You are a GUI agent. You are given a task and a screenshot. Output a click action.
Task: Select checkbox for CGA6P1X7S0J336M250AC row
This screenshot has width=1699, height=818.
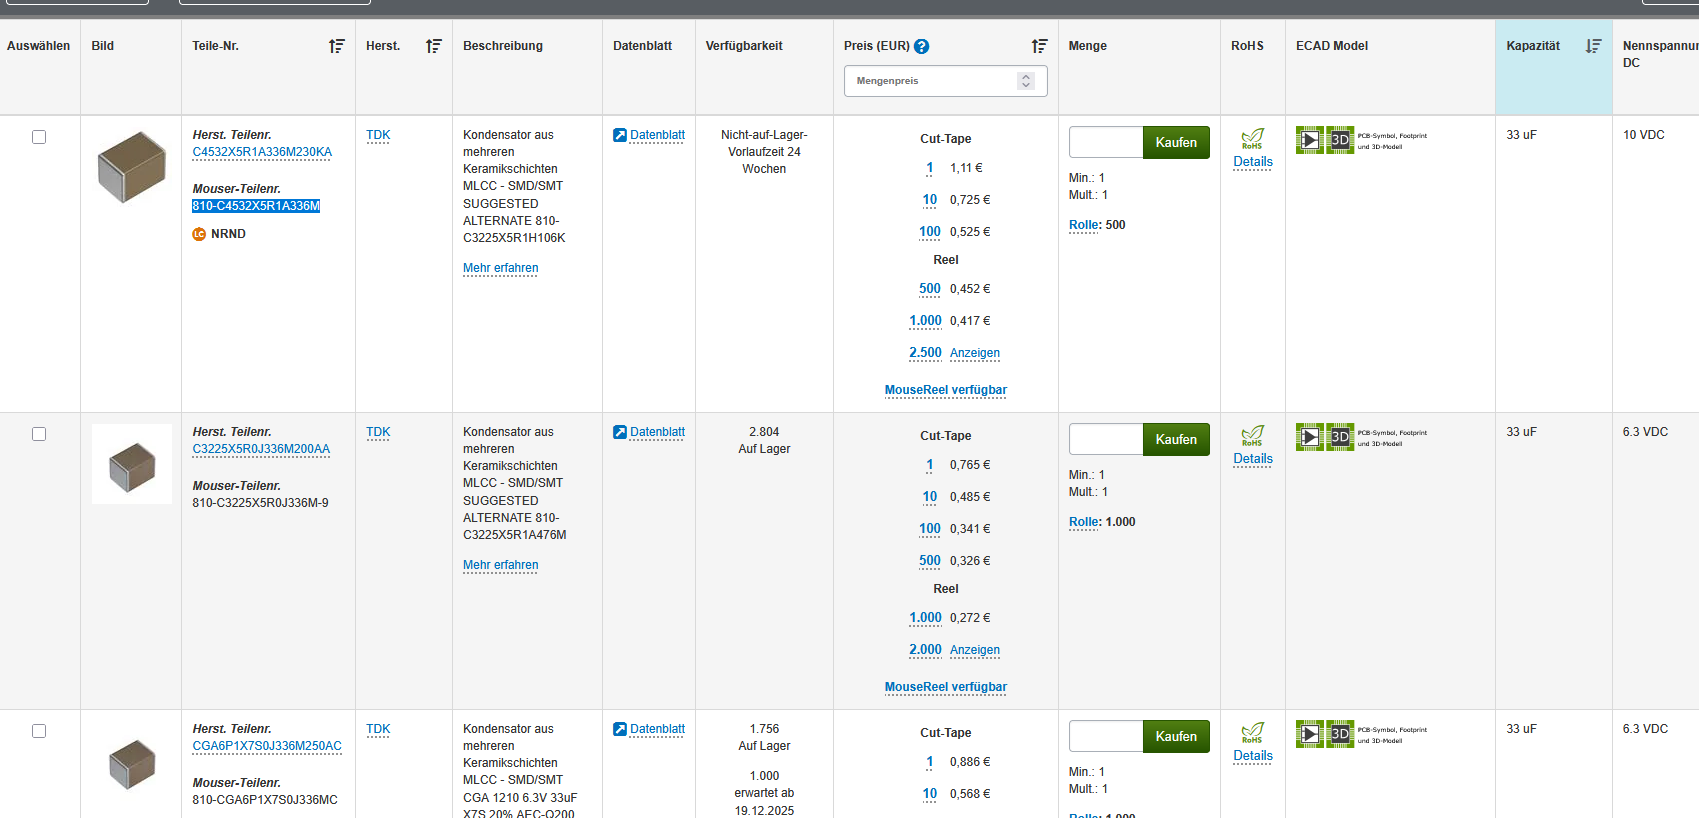pos(39,731)
